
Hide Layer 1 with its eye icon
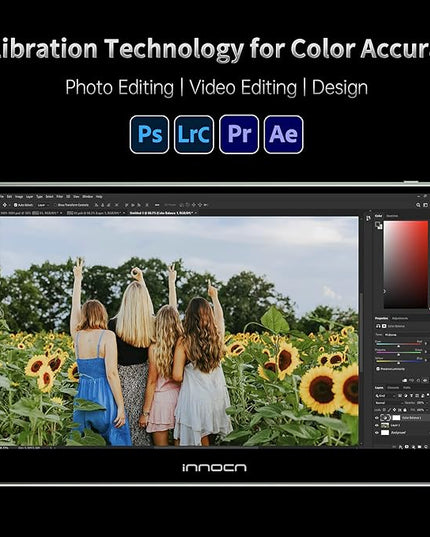(x=377, y=425)
